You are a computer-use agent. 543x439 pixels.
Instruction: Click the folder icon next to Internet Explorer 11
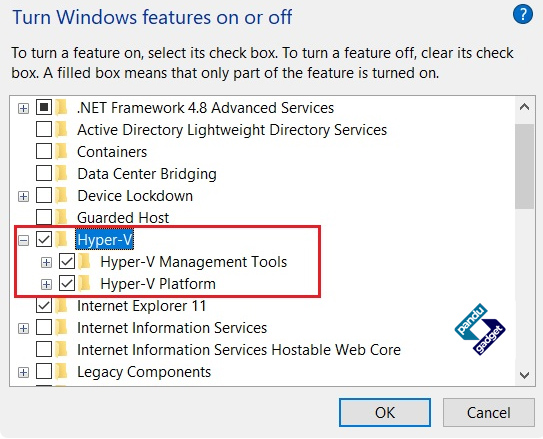click(x=62, y=306)
